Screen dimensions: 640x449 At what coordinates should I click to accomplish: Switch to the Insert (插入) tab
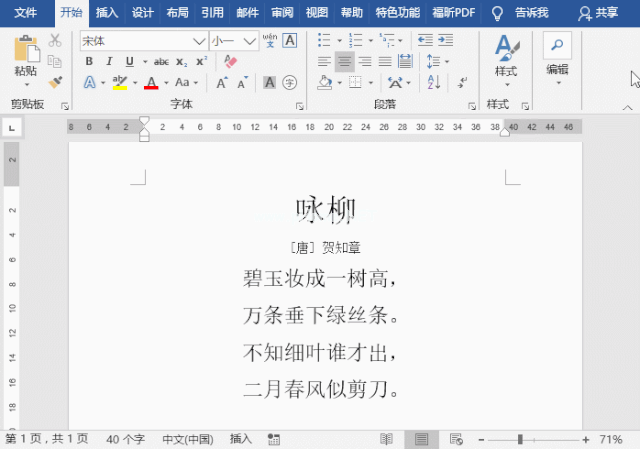click(x=107, y=13)
